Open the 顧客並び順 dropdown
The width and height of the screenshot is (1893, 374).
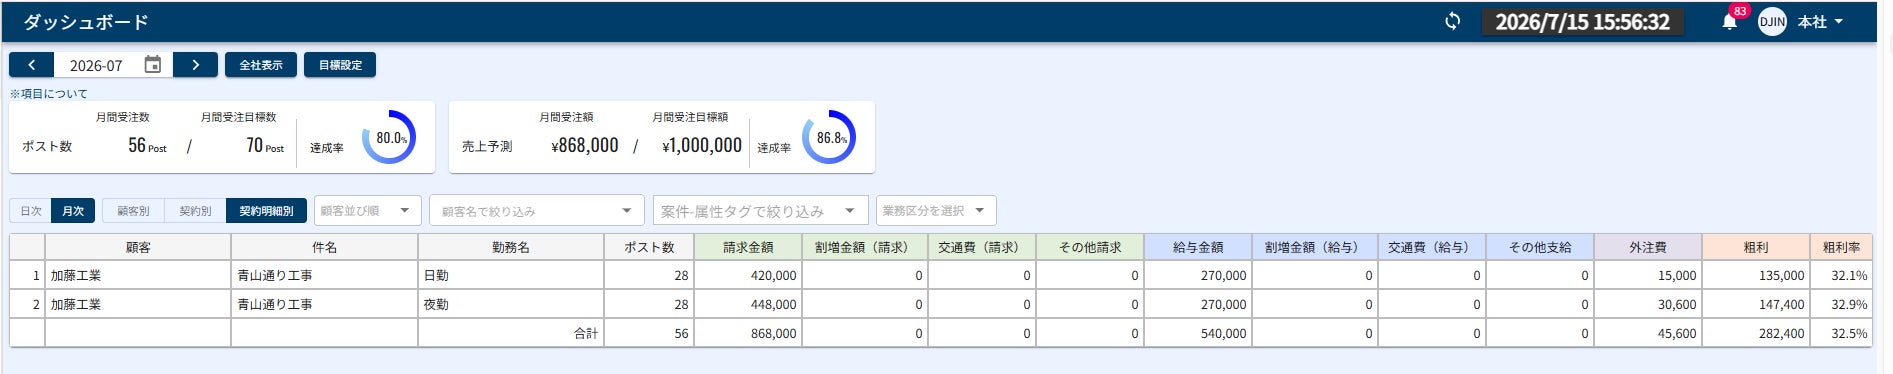(x=367, y=211)
